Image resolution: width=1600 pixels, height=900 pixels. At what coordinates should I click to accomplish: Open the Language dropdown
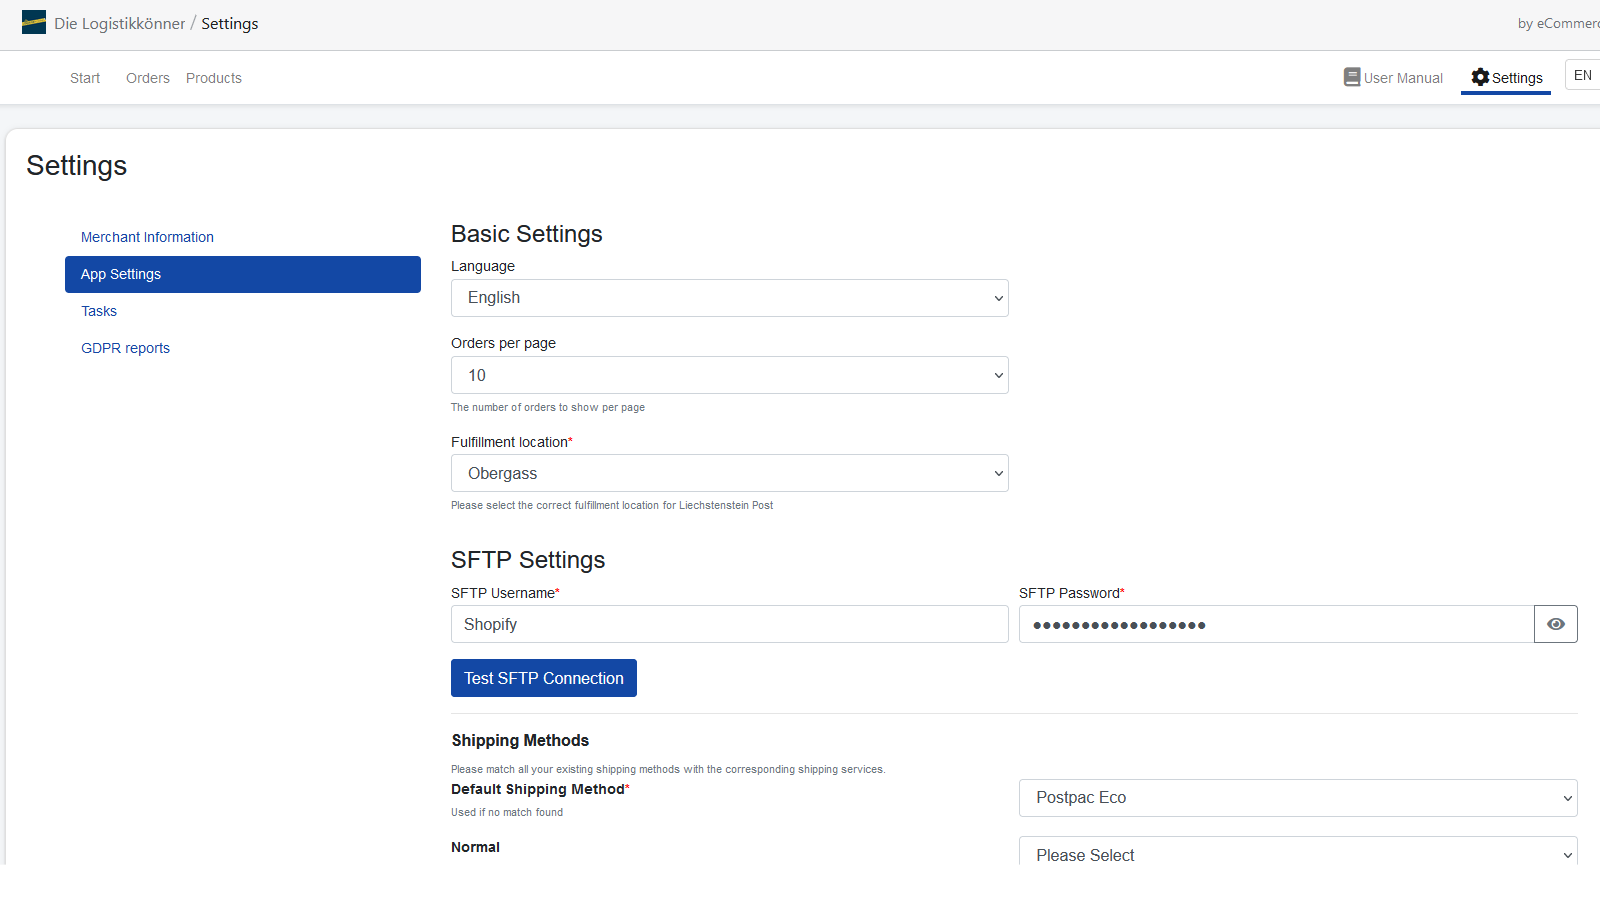729,298
